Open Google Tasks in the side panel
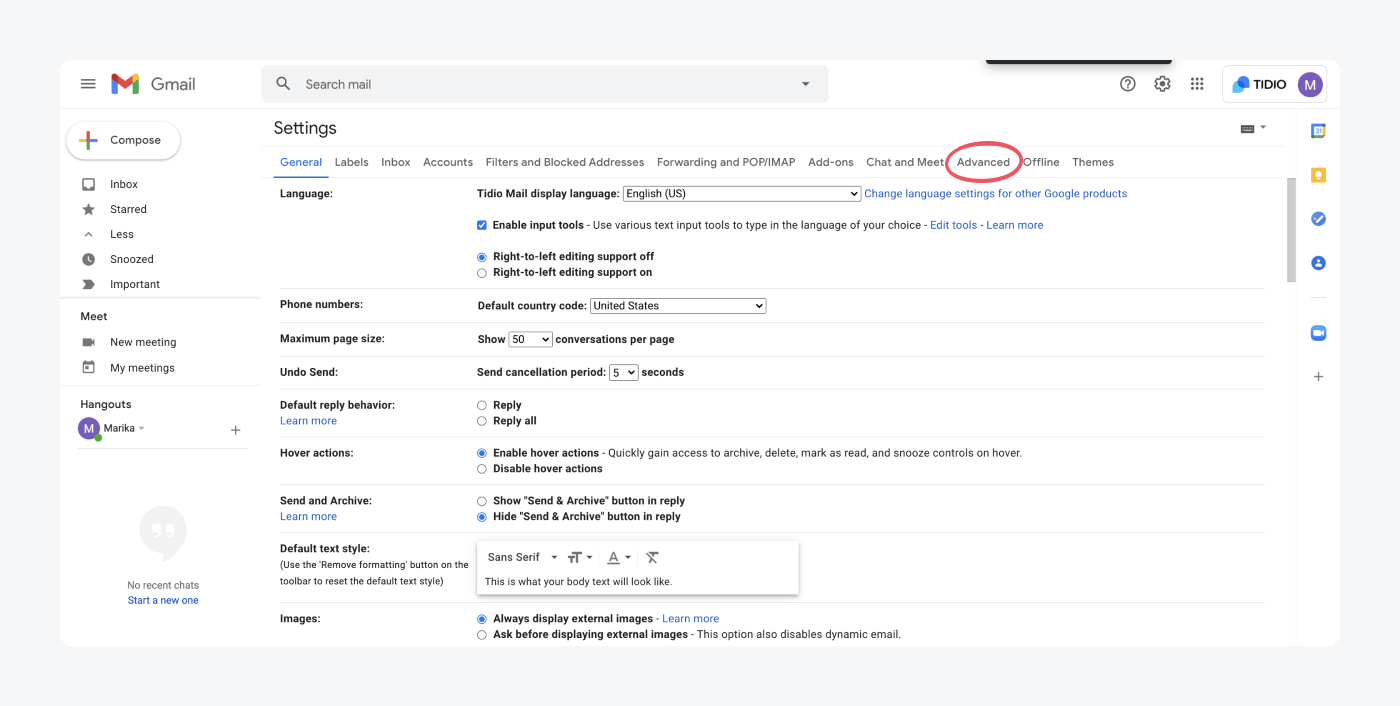 tap(1318, 218)
